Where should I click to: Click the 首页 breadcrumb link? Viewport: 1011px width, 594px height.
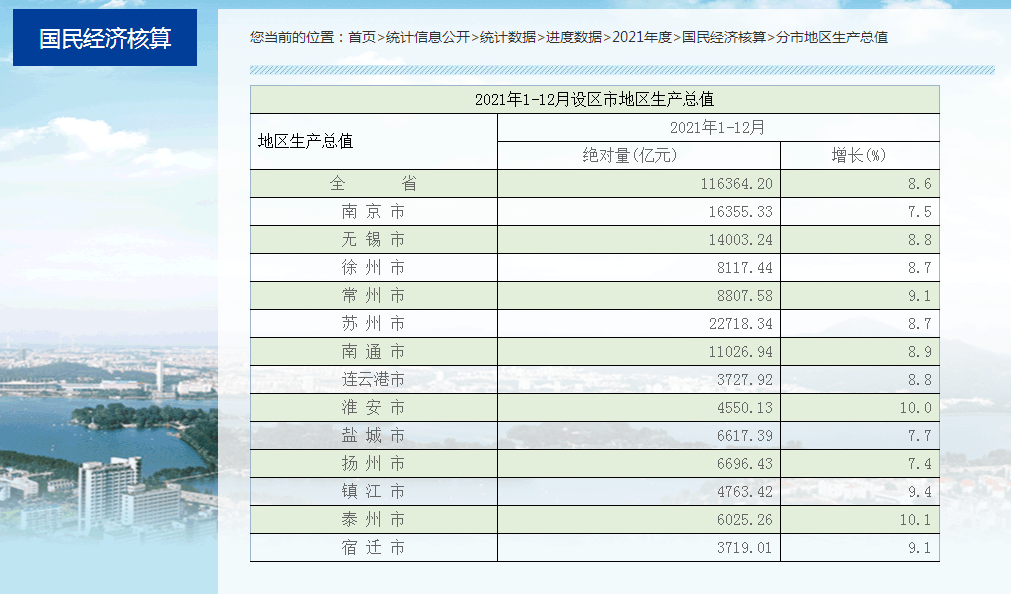click(361, 37)
